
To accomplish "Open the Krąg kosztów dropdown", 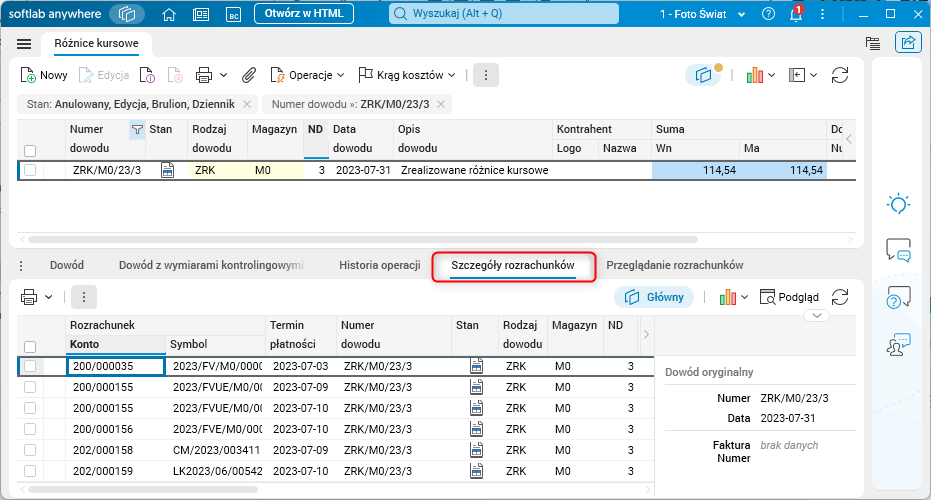I will [x=407, y=75].
